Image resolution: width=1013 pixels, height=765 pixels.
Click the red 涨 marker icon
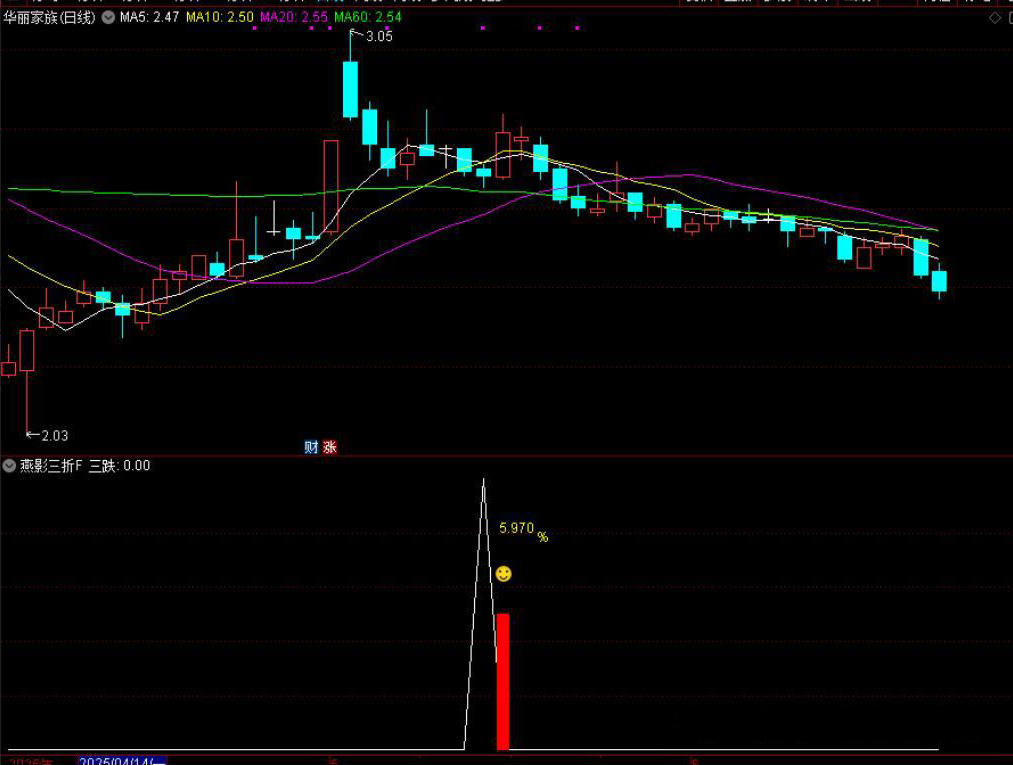[x=329, y=447]
